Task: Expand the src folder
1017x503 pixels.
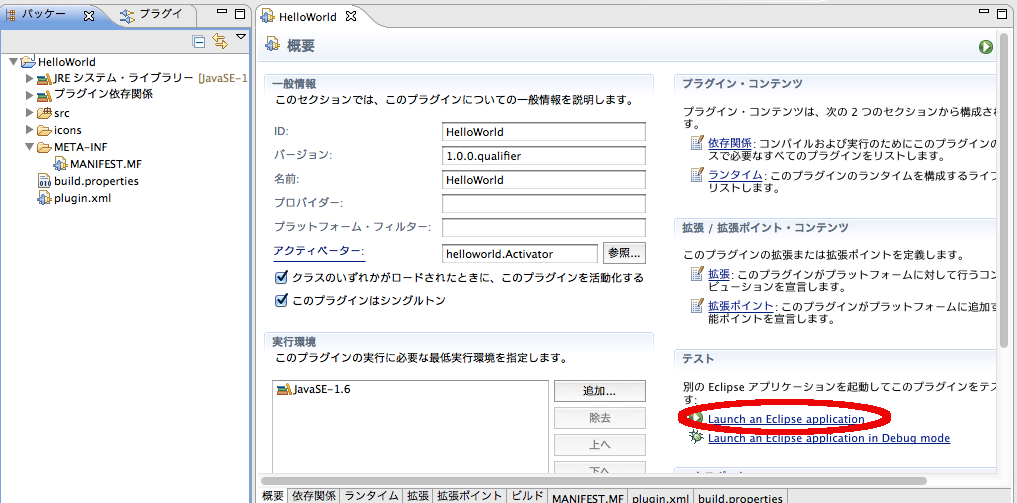Action: tap(30, 113)
